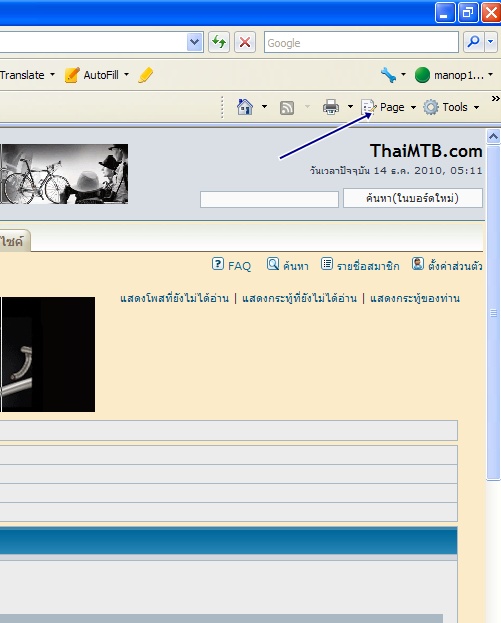Click the AutoFill pencil icon
Screen dimensions: 501x623
72,75
